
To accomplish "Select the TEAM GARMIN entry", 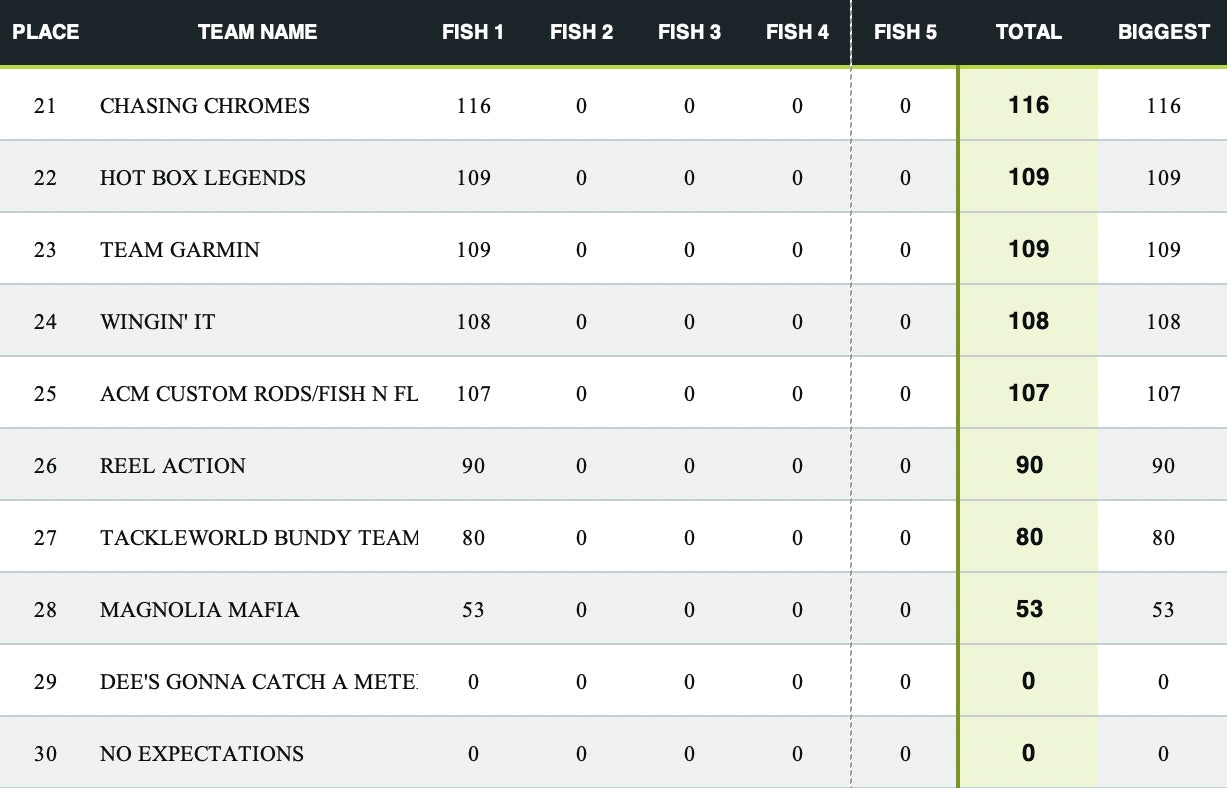I will pos(180,250).
